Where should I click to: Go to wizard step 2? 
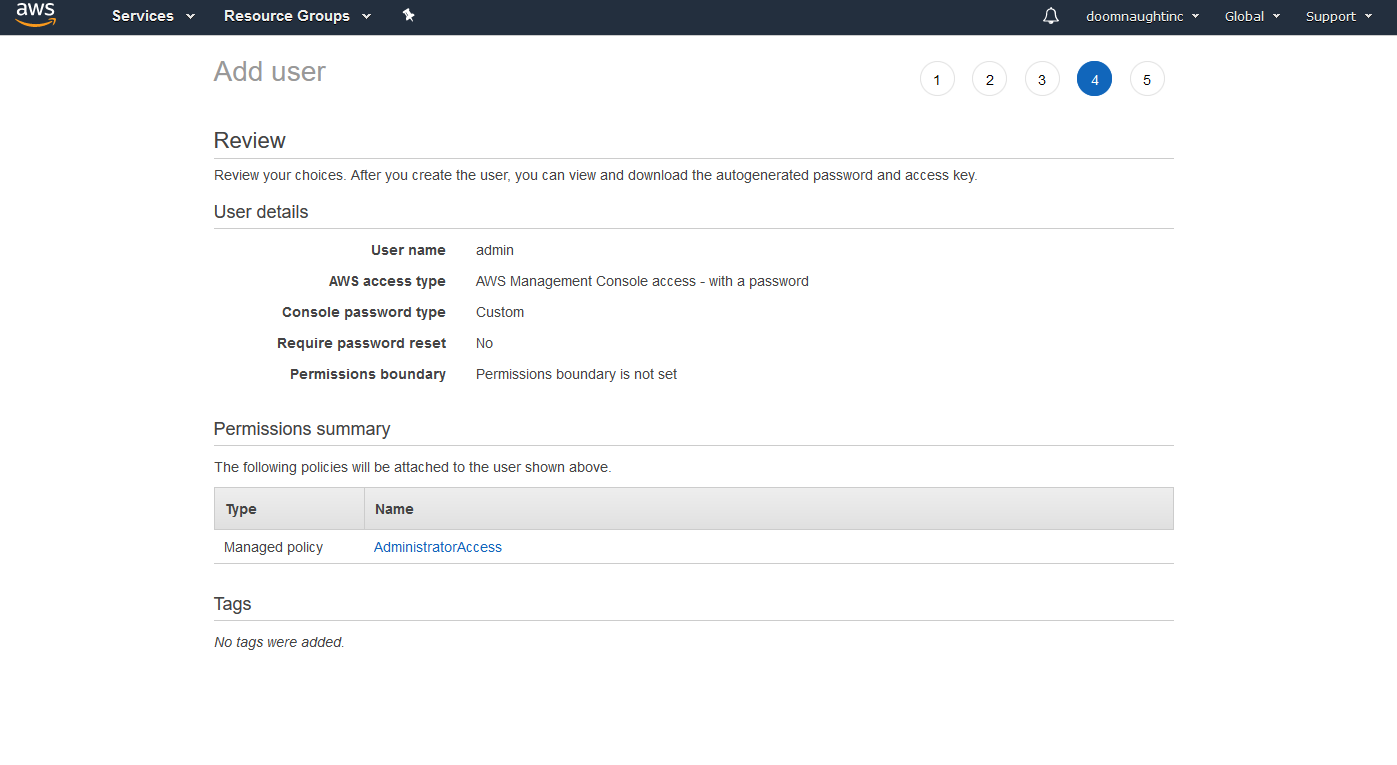pos(989,79)
